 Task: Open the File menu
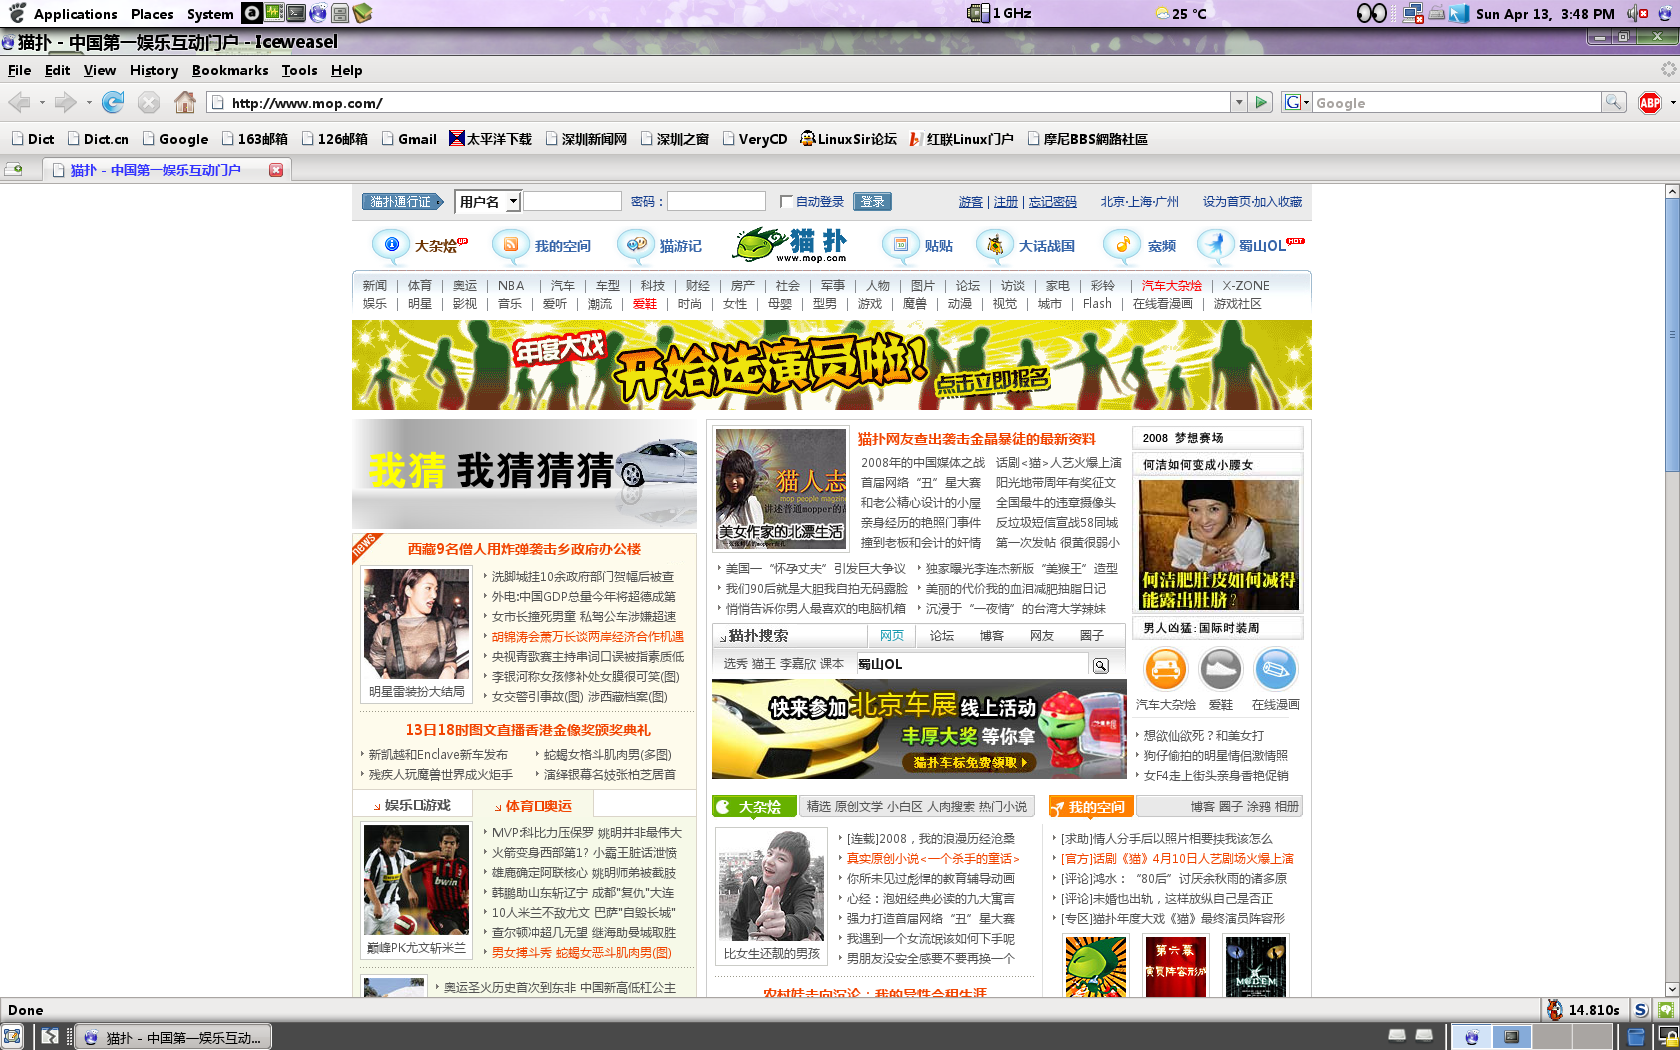pyautogui.click(x=20, y=70)
